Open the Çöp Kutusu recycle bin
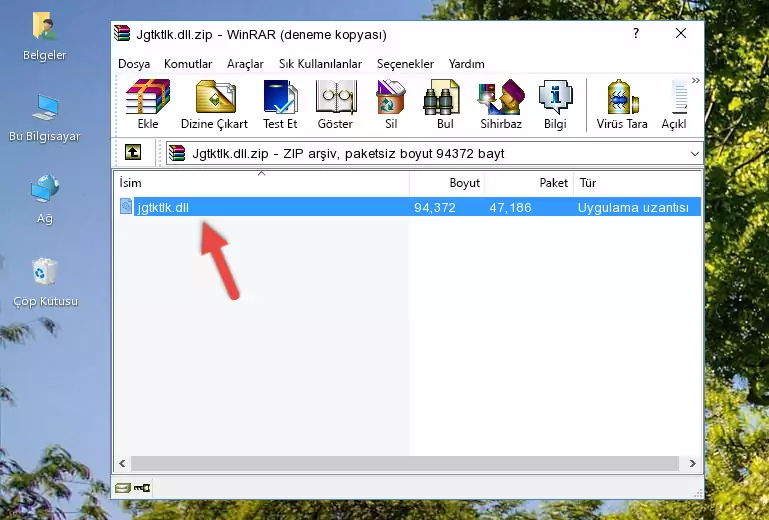 coord(45,282)
